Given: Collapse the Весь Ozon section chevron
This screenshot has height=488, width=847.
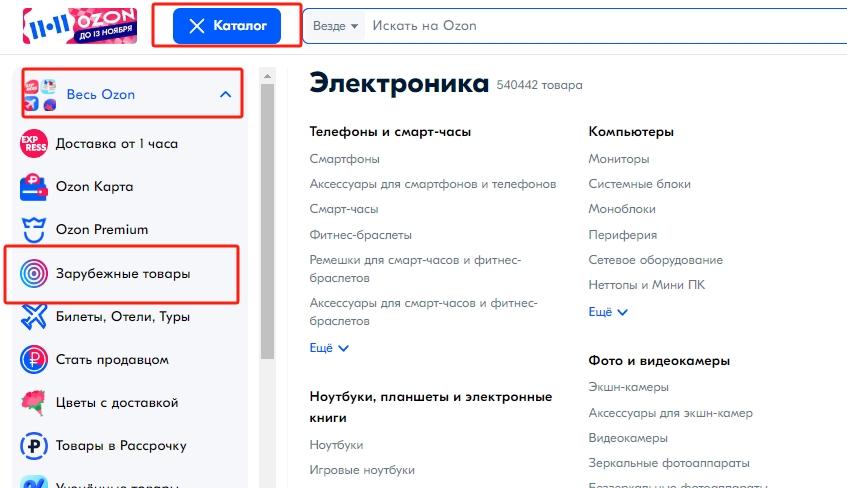Looking at the screenshot, I should (226, 95).
